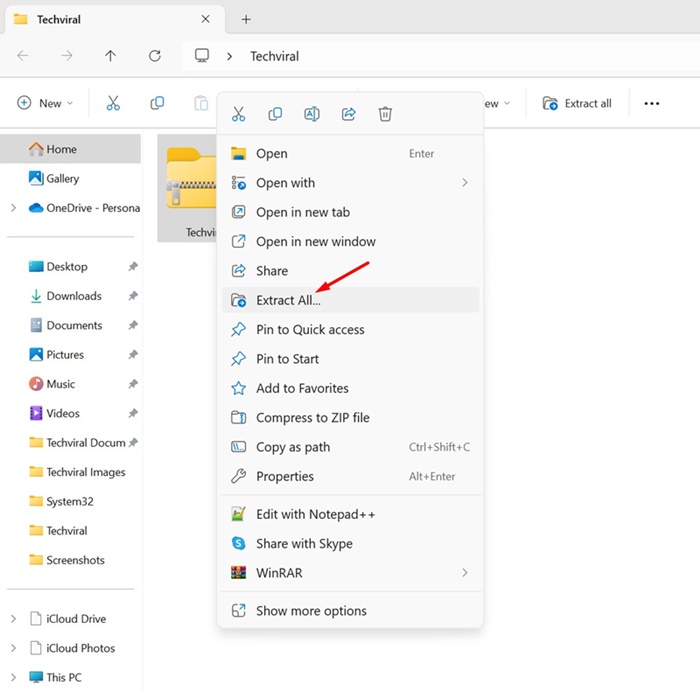Choose Compress to ZIP file
The image size is (700, 691).
click(312, 418)
